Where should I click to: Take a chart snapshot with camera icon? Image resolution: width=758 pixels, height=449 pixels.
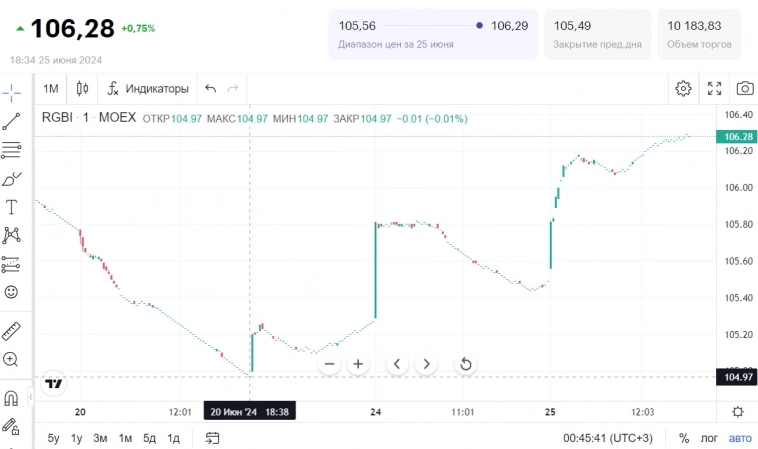click(744, 88)
